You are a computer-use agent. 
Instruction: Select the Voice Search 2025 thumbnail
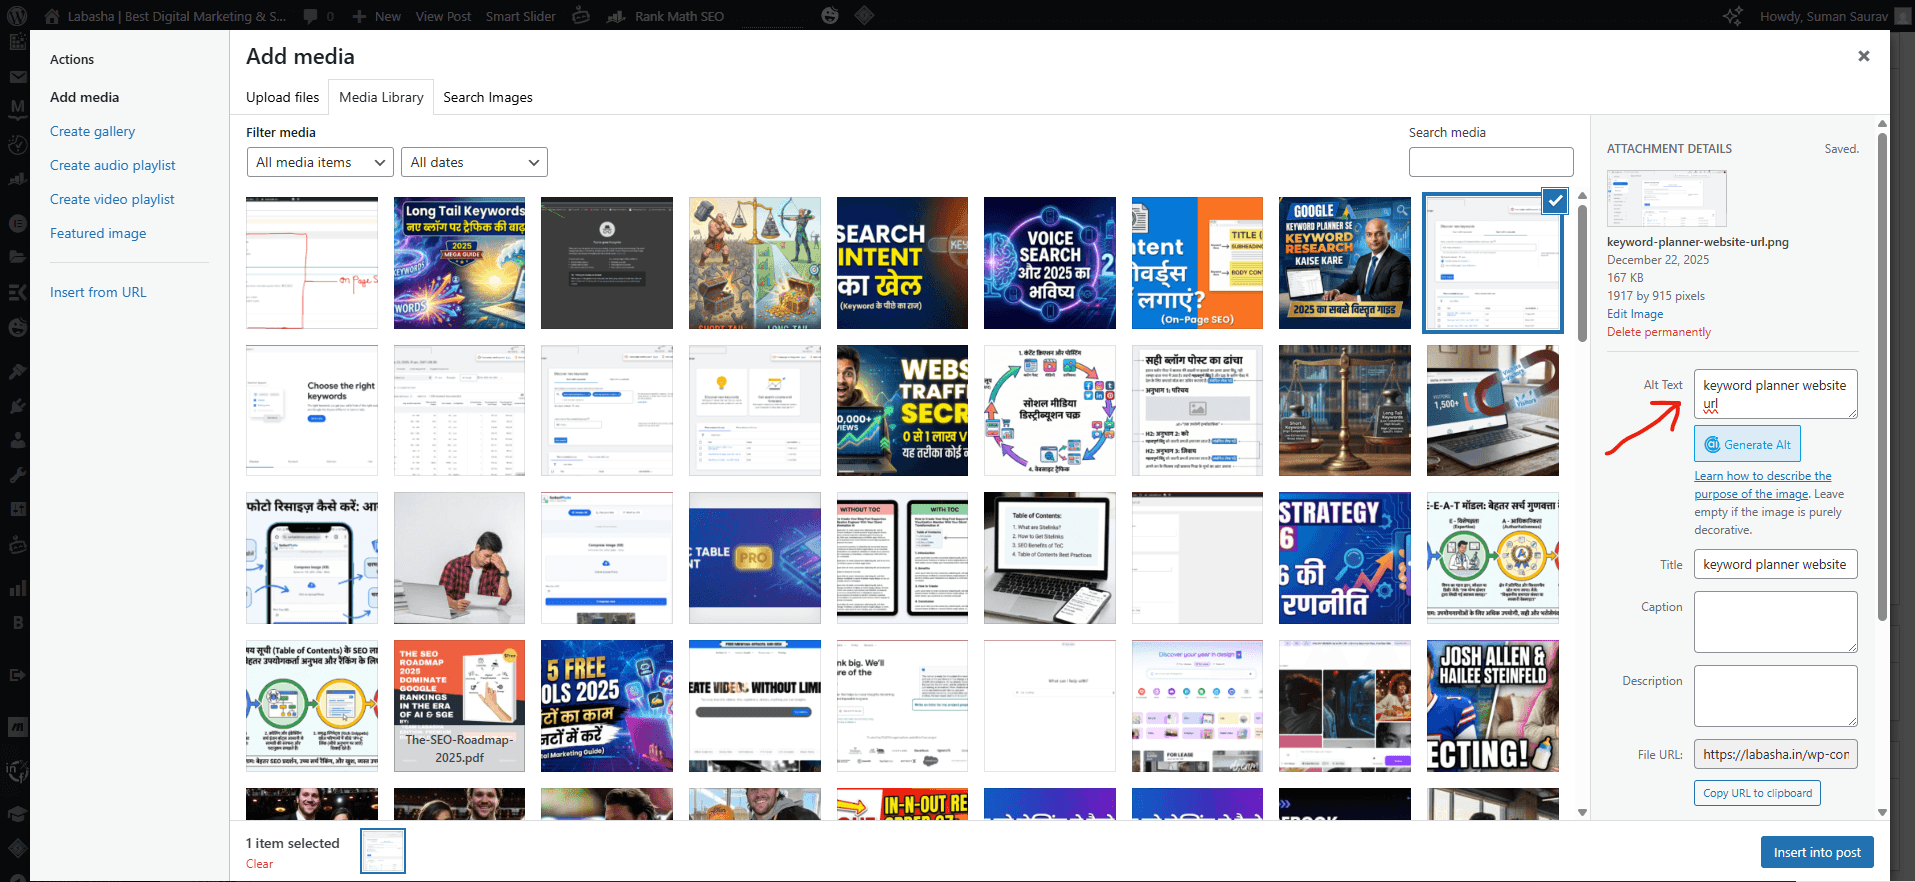[1050, 263]
